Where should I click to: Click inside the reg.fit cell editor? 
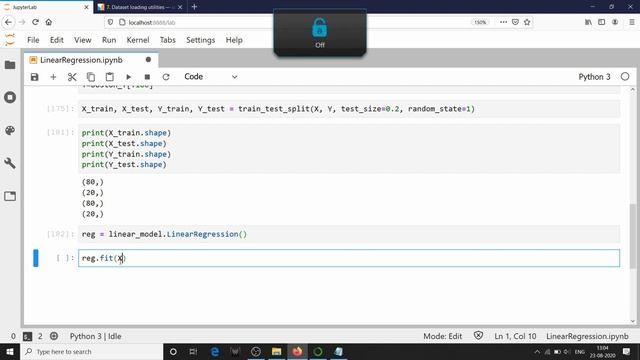(349, 258)
